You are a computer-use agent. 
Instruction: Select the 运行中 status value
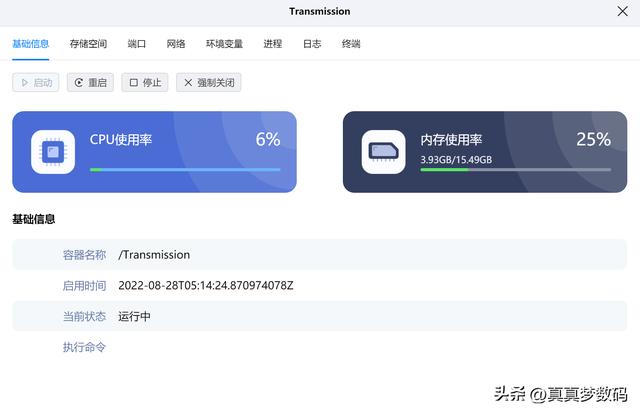click(134, 316)
